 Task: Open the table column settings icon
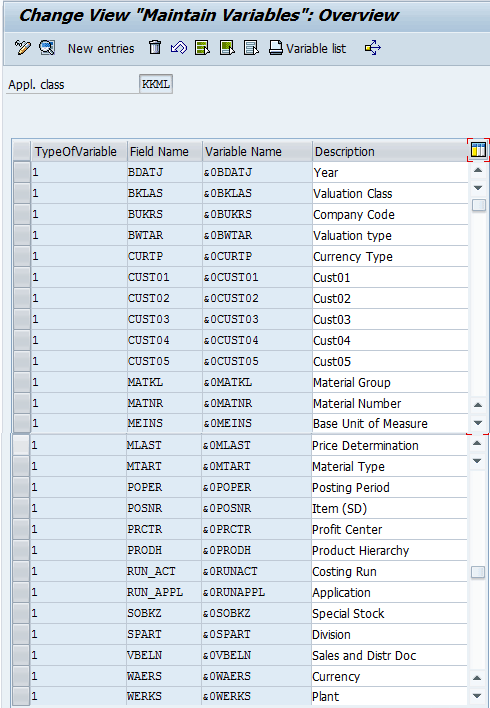click(x=478, y=149)
